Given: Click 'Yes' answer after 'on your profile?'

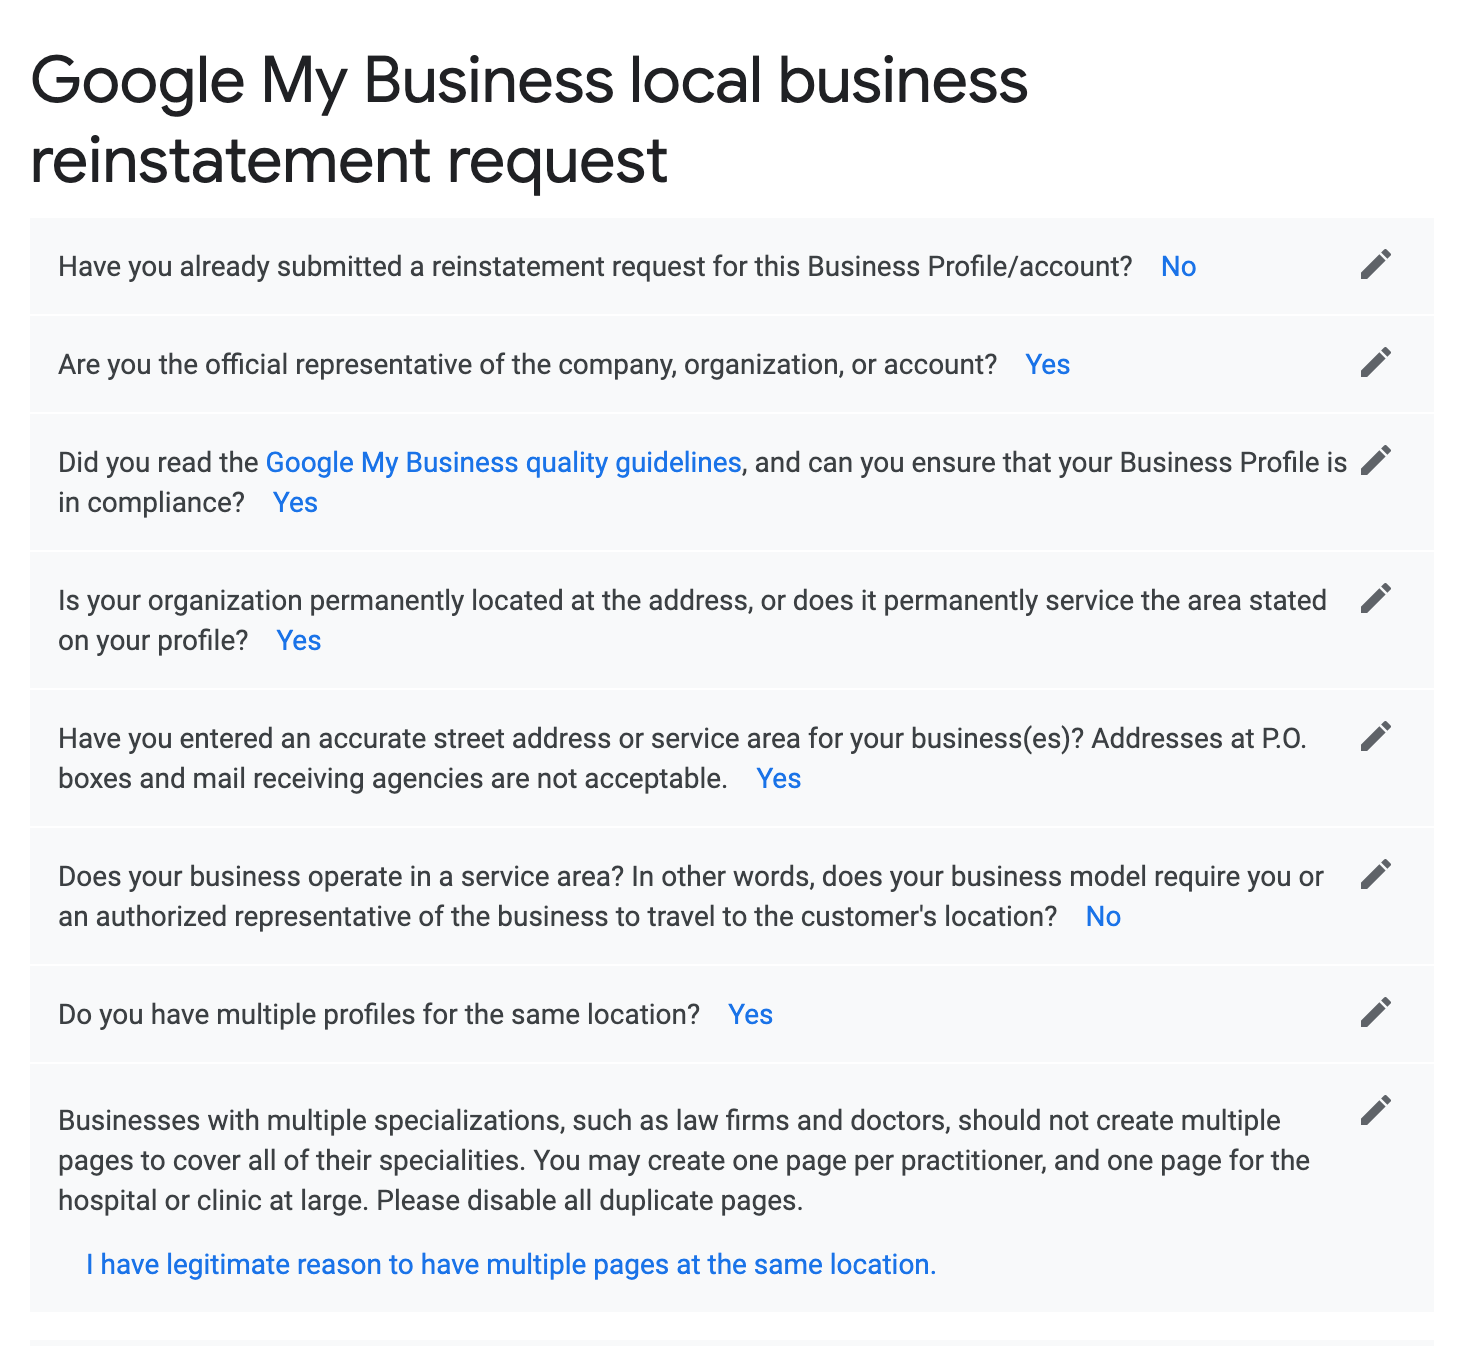Looking at the screenshot, I should [x=298, y=641].
